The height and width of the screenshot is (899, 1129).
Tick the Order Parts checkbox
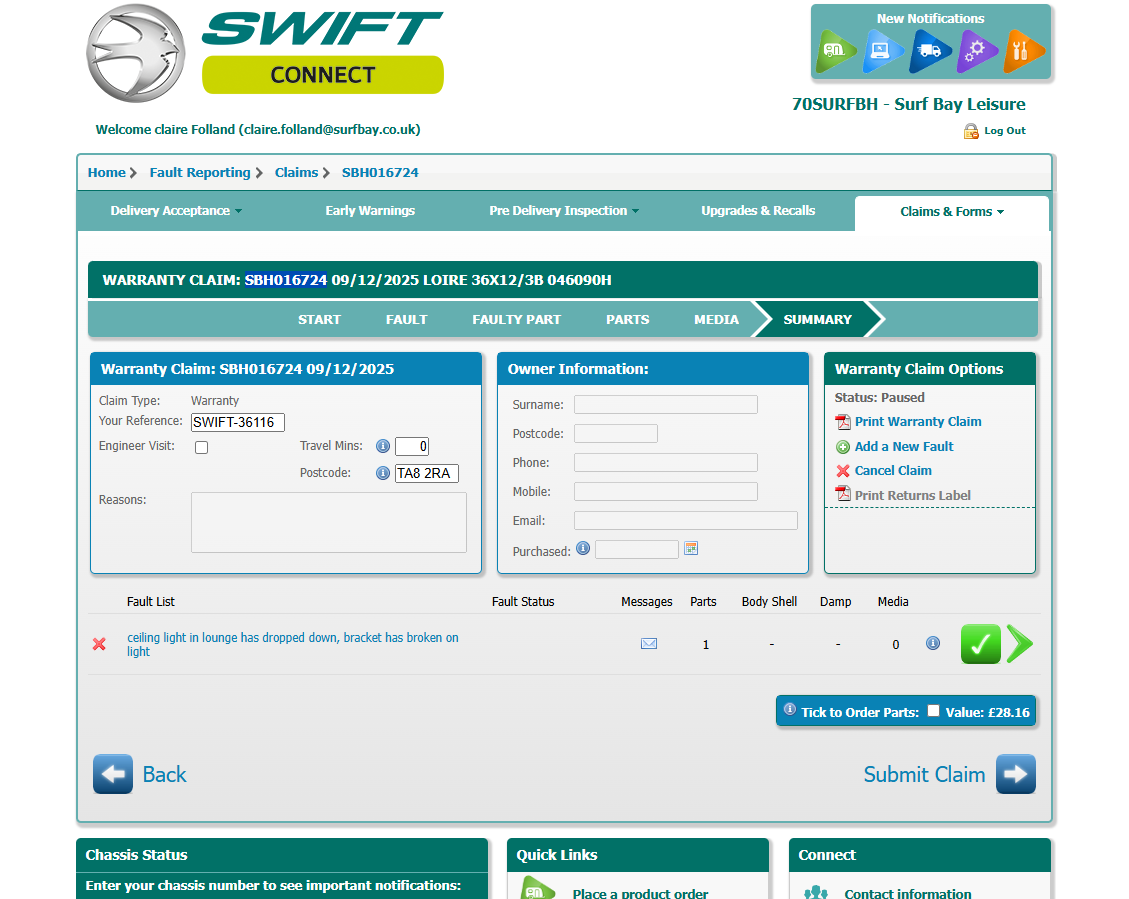pyautogui.click(x=933, y=710)
